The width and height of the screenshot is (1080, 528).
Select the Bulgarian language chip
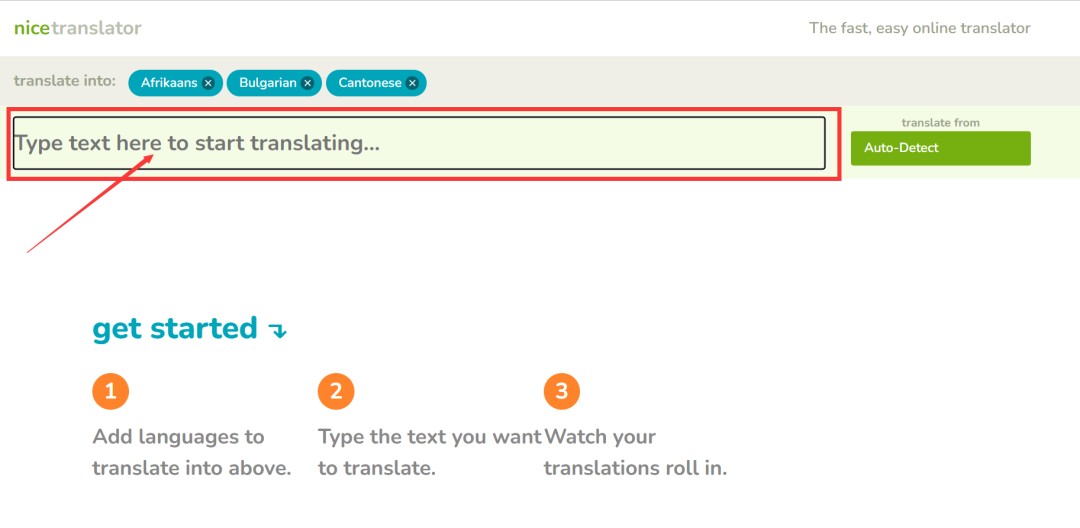[x=267, y=83]
